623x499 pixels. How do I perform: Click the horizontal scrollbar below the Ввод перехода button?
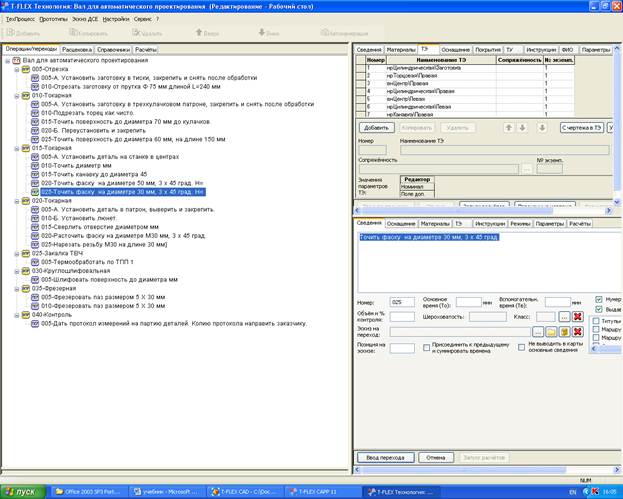tap(488, 470)
